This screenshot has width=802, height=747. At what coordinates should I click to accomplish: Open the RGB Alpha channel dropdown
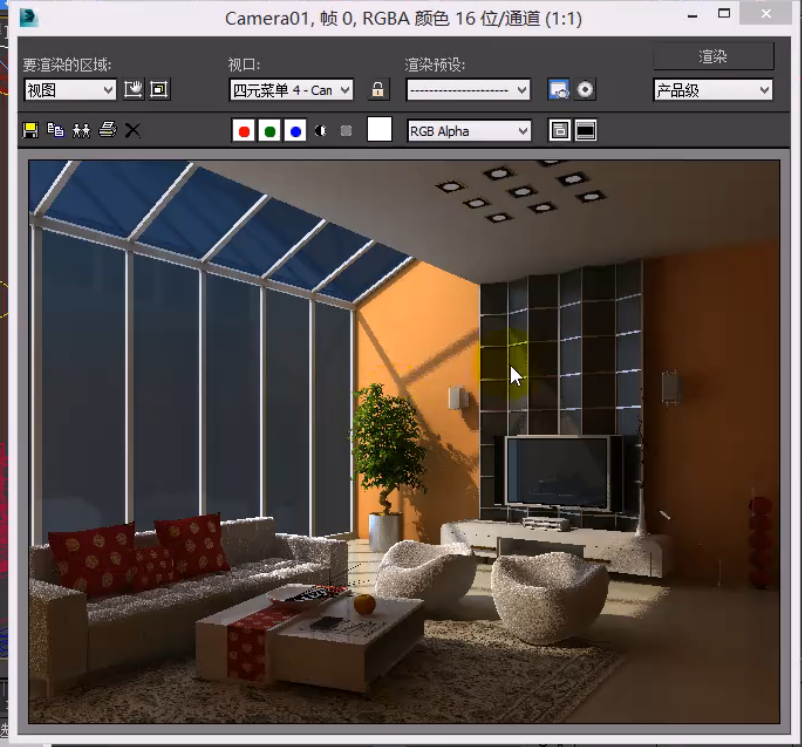[469, 131]
